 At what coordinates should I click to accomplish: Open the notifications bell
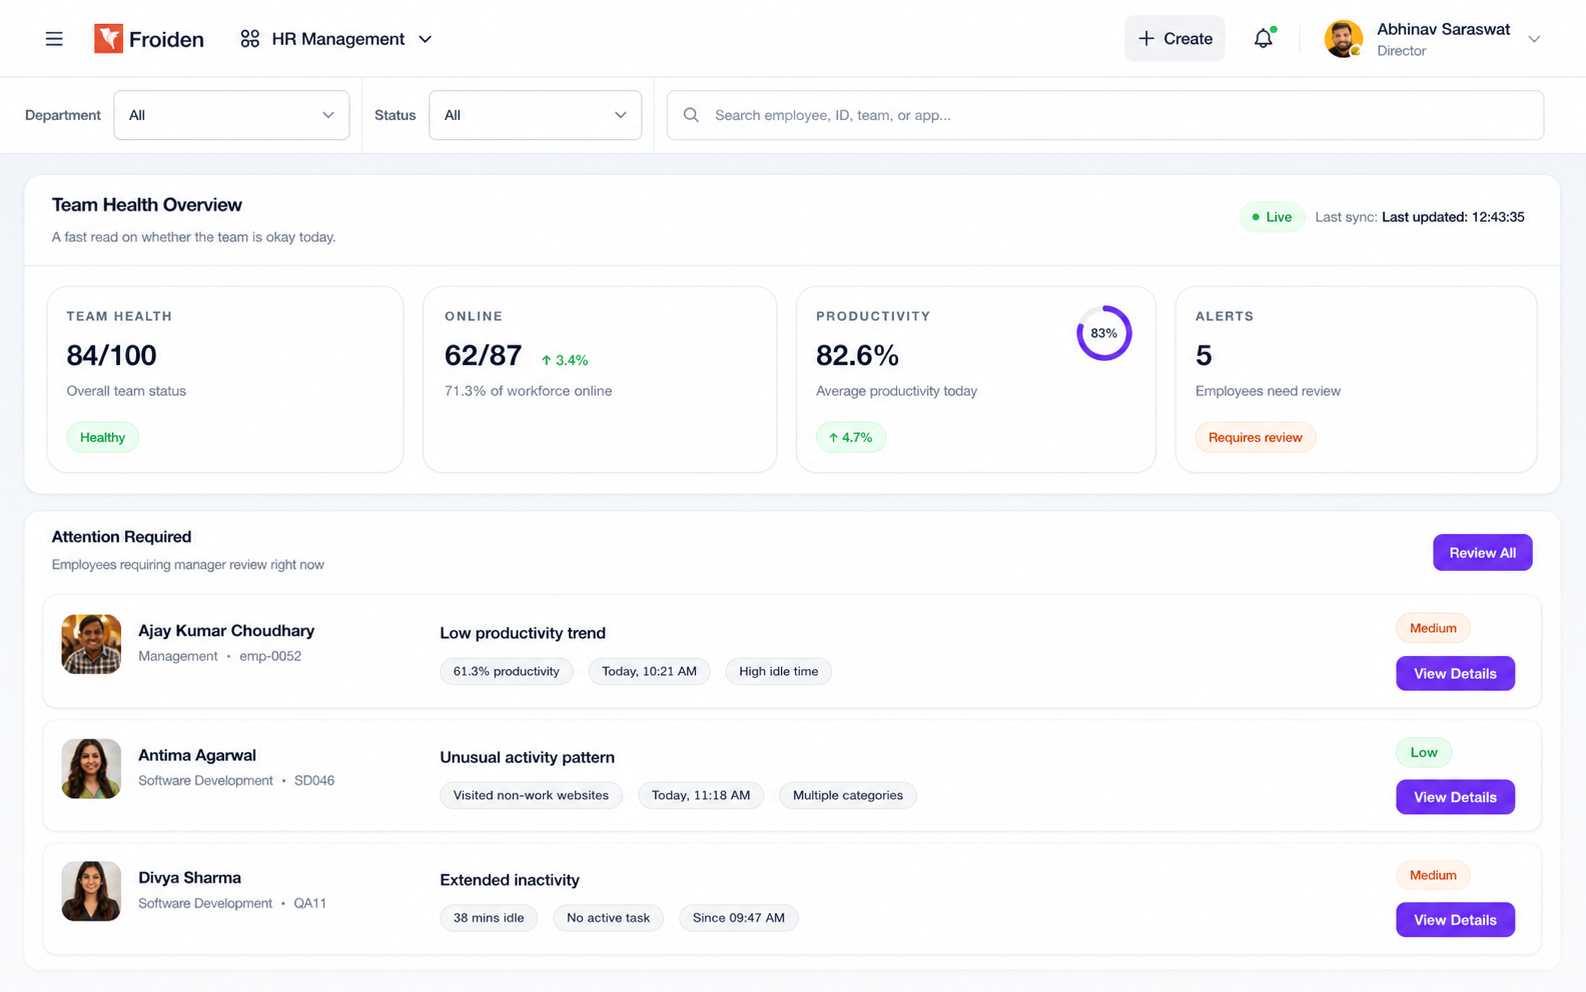[1263, 39]
